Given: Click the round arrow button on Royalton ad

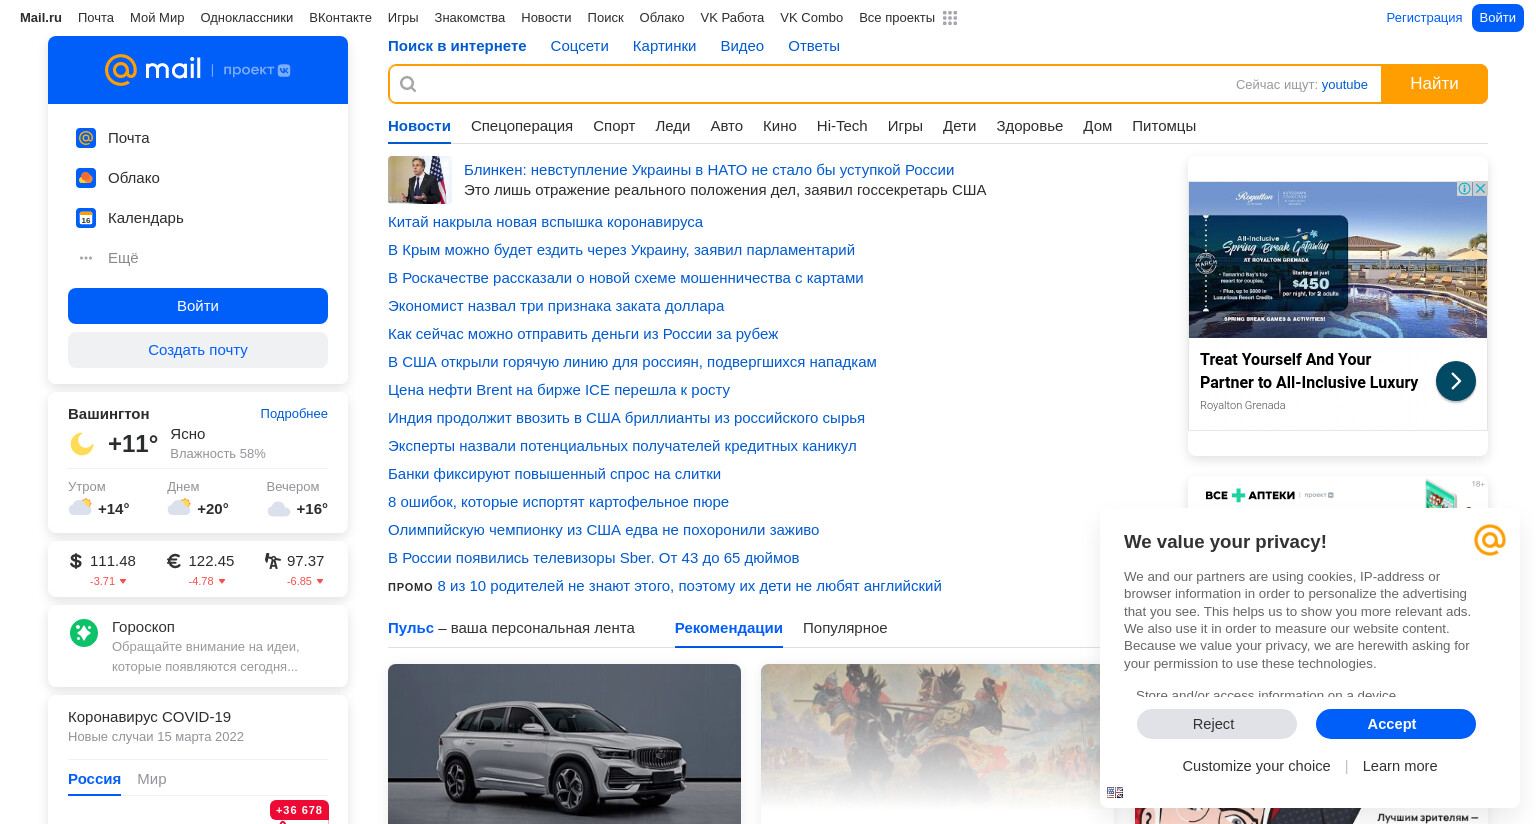Looking at the screenshot, I should [1456, 381].
